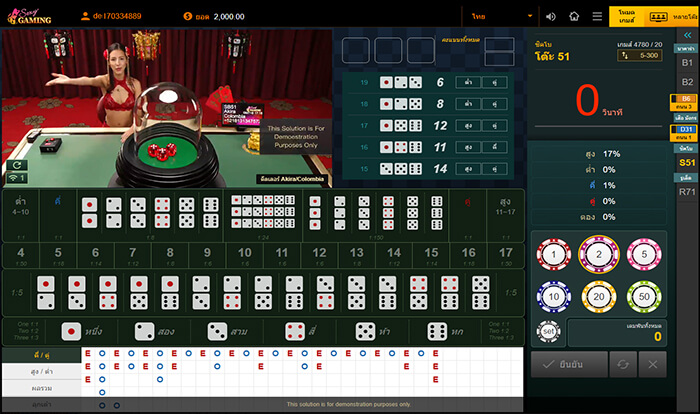The height and width of the screenshot is (414, 700).
Task: Bet on odd คี่ left of doubles
Action: (58, 216)
